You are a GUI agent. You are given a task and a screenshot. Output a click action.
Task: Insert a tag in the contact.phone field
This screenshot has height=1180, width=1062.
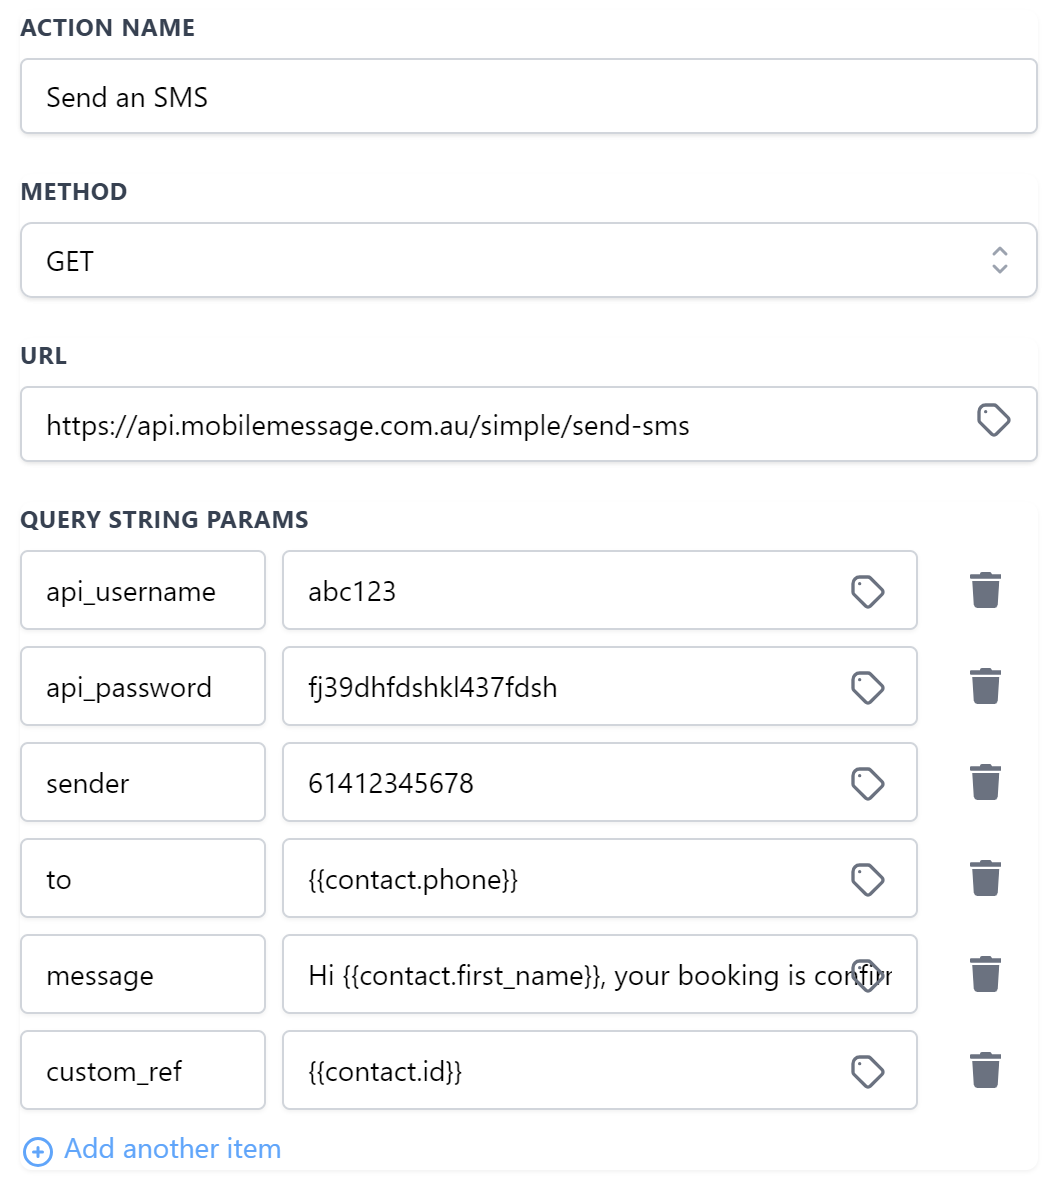(867, 879)
